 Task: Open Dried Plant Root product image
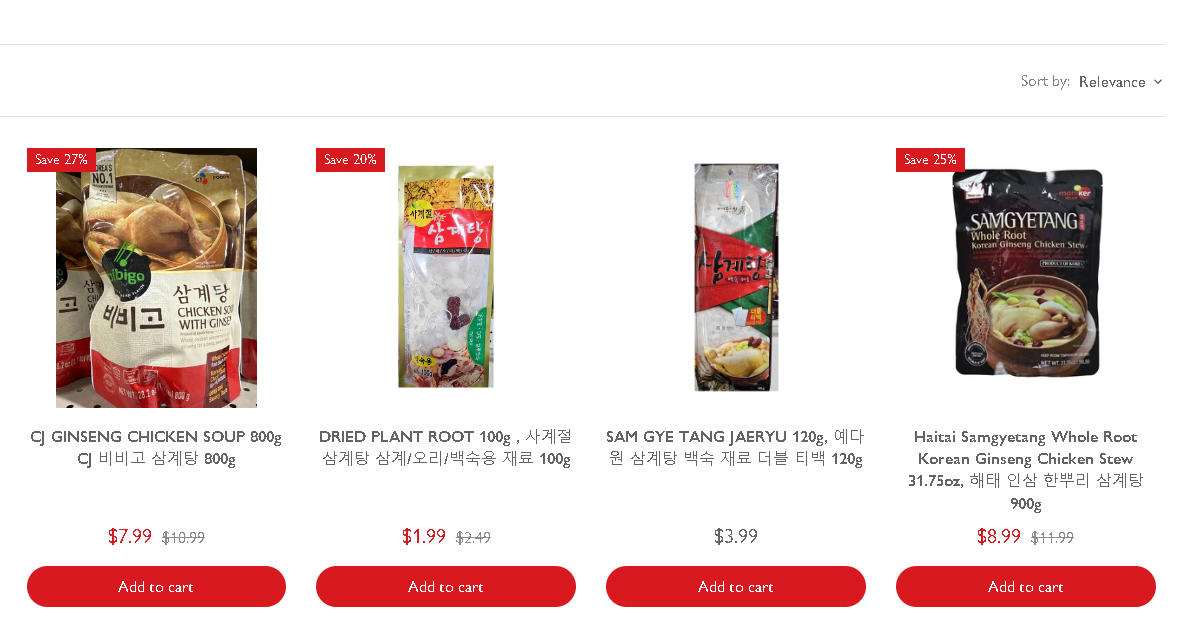tap(446, 277)
